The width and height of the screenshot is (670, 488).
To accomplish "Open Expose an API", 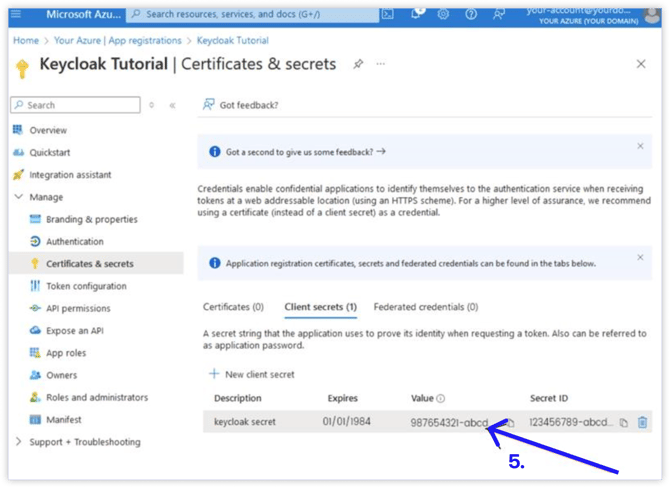I will (x=75, y=330).
